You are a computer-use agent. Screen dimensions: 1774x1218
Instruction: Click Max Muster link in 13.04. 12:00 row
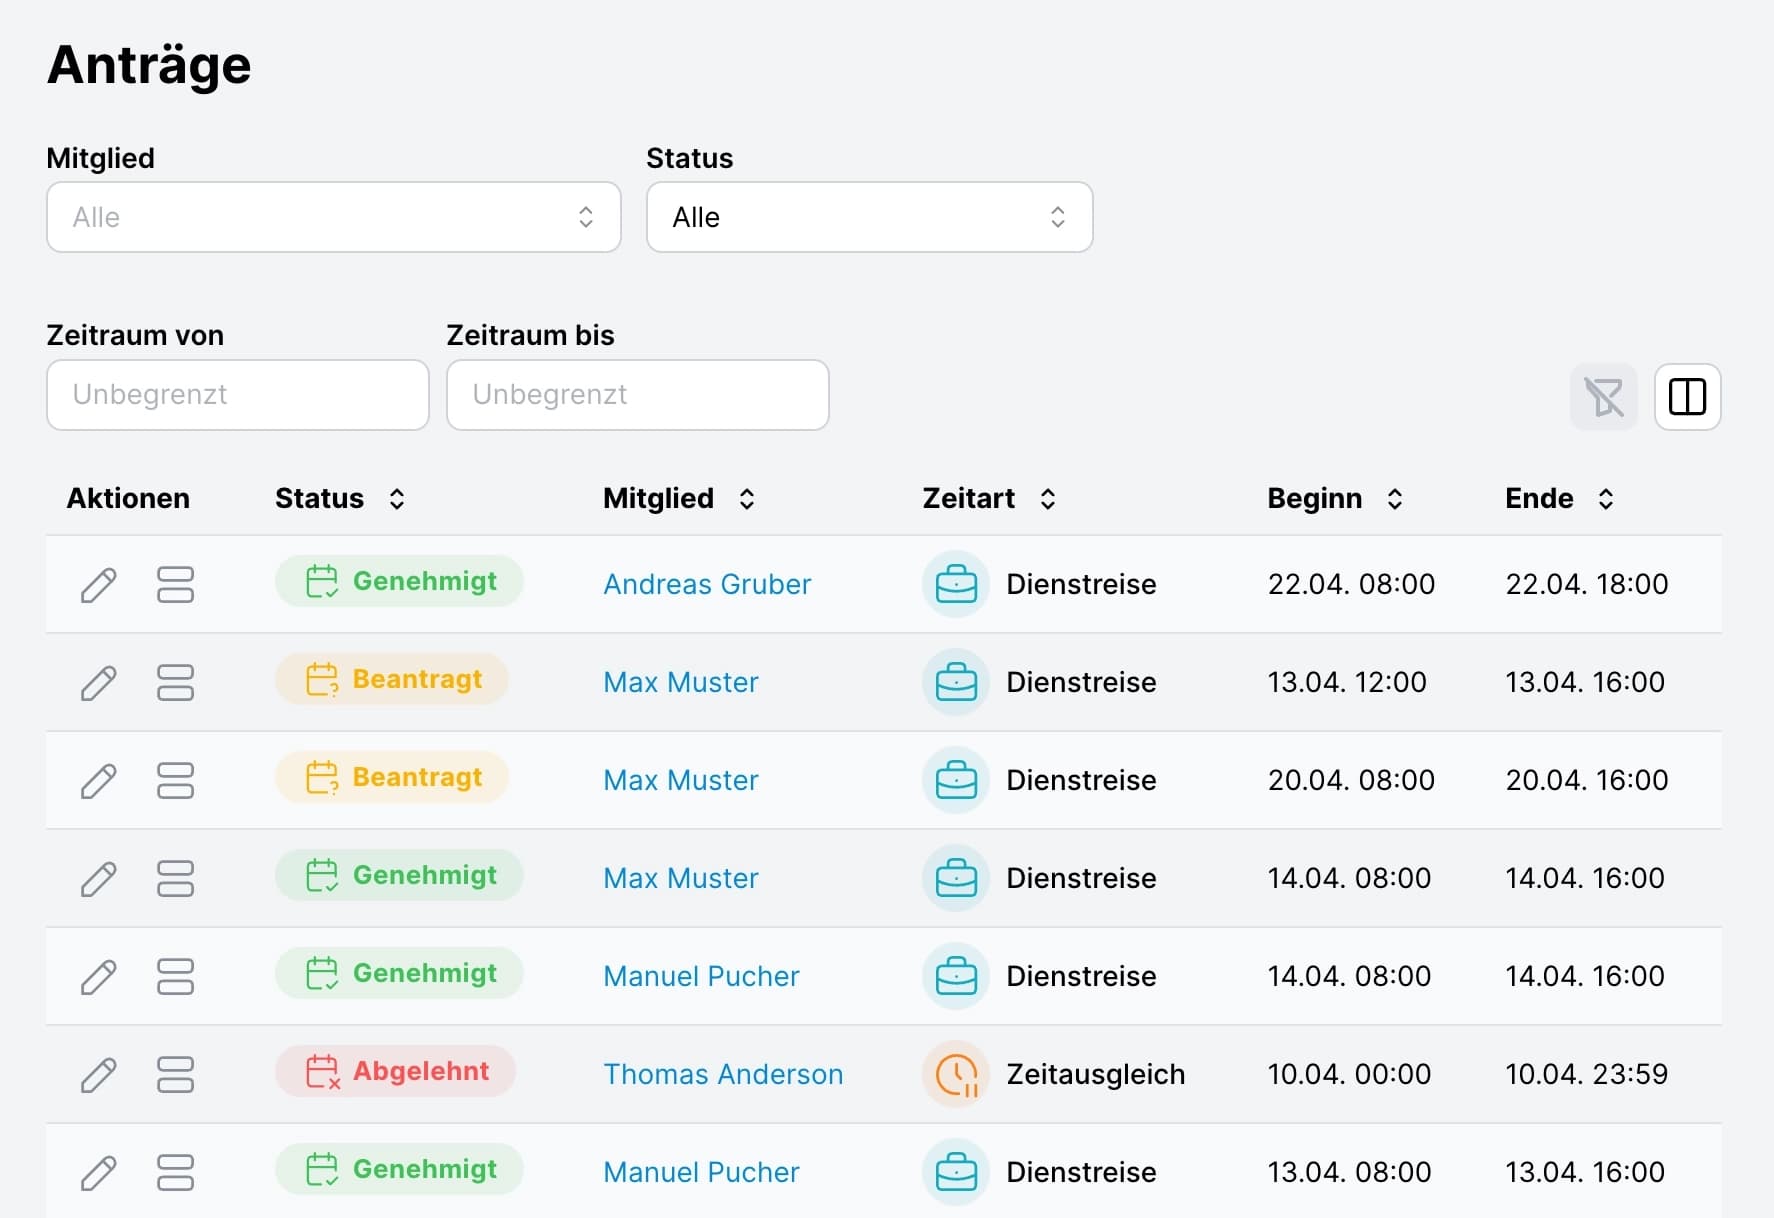click(681, 682)
